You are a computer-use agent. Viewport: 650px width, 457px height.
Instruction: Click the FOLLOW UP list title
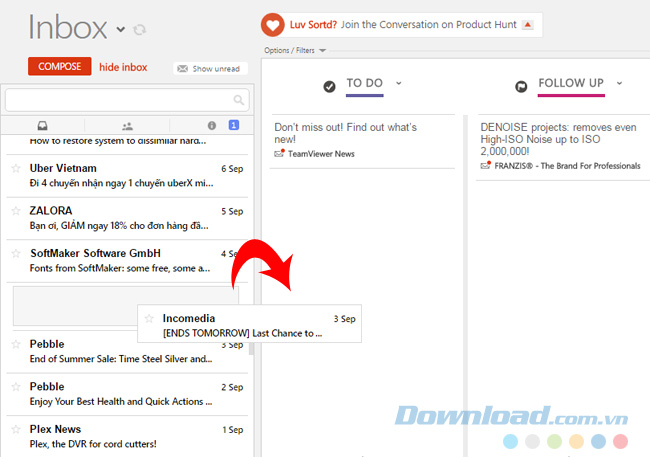(571, 83)
